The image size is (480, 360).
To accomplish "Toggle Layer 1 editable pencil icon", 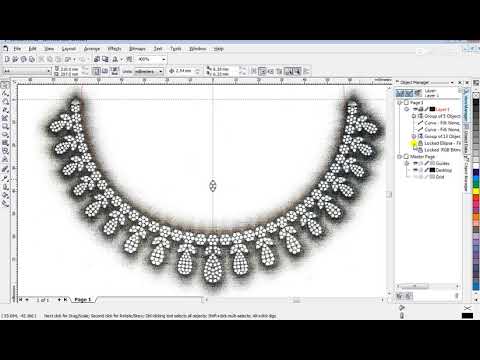I will point(426,109).
